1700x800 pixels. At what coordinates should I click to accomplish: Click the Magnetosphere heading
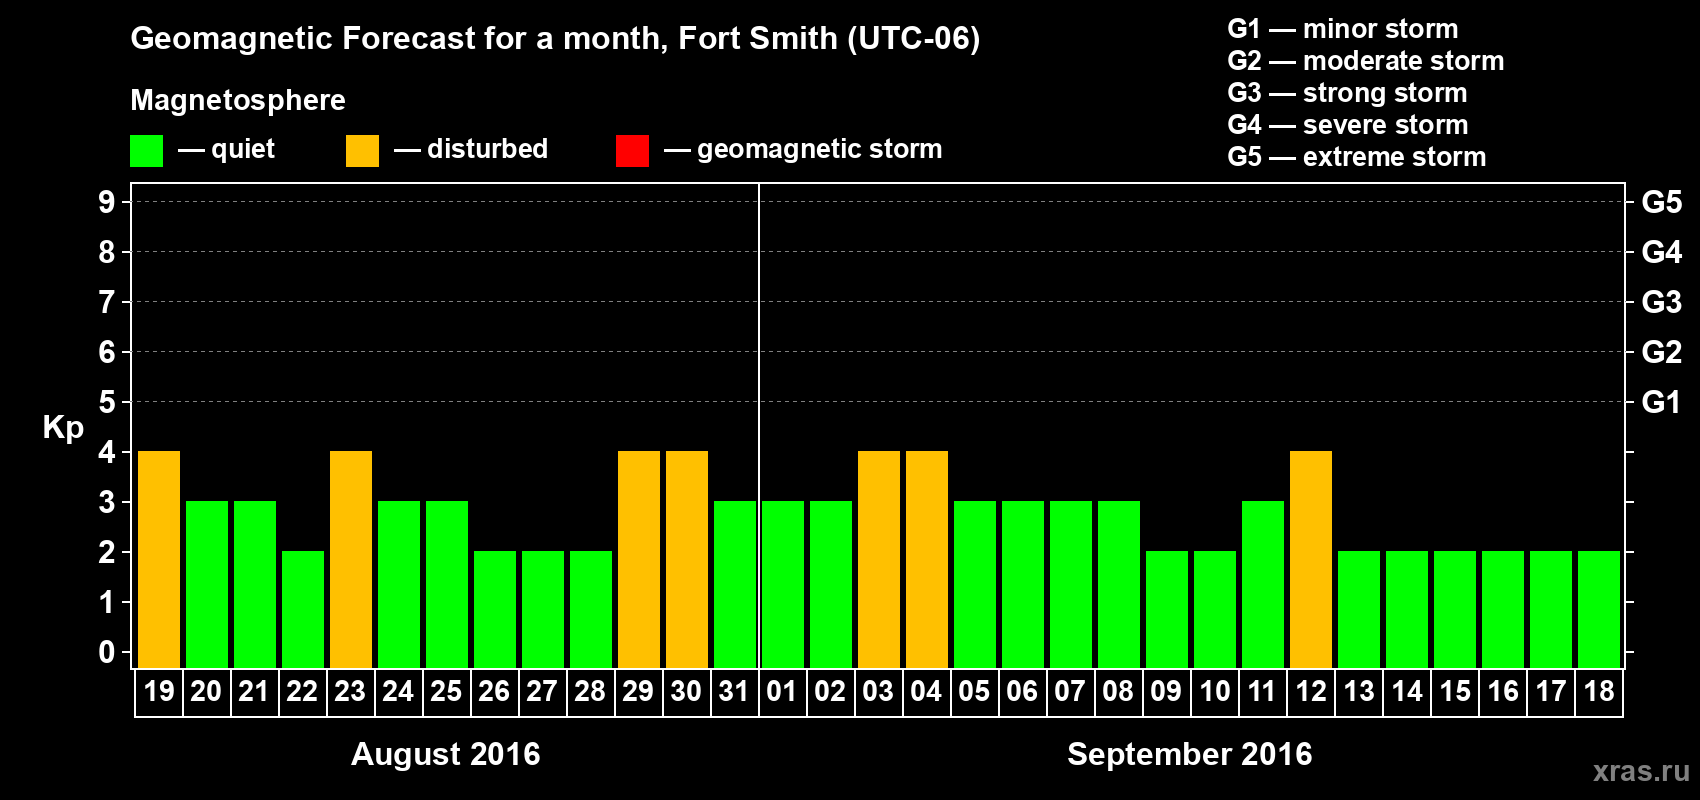[238, 101]
